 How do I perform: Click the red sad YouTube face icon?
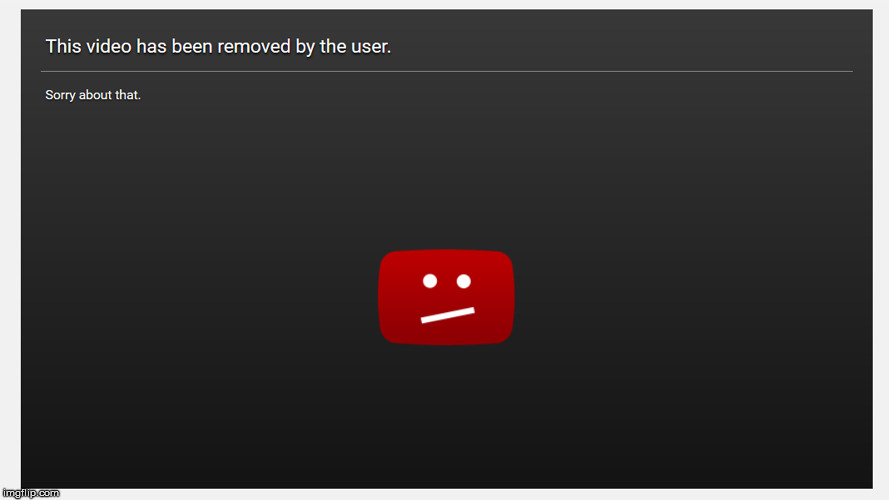point(446,297)
